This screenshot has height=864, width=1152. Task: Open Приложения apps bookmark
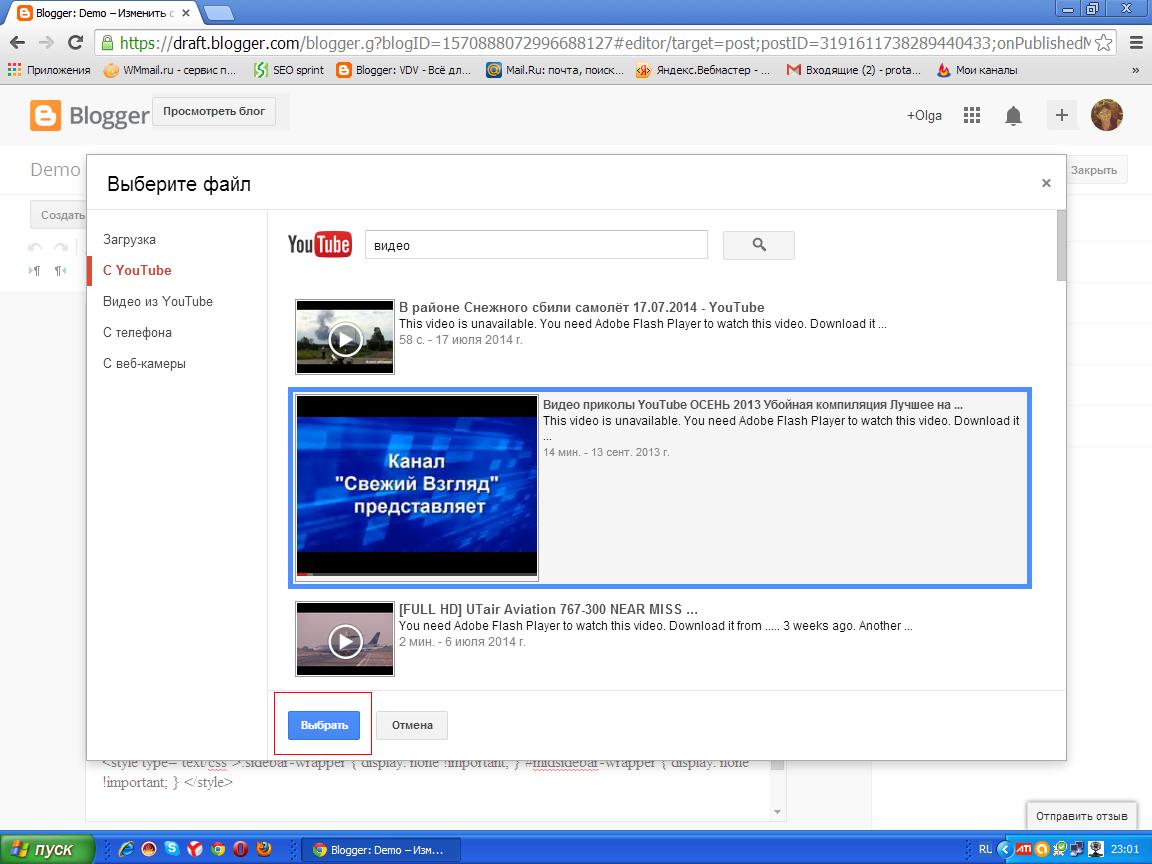click(x=49, y=71)
